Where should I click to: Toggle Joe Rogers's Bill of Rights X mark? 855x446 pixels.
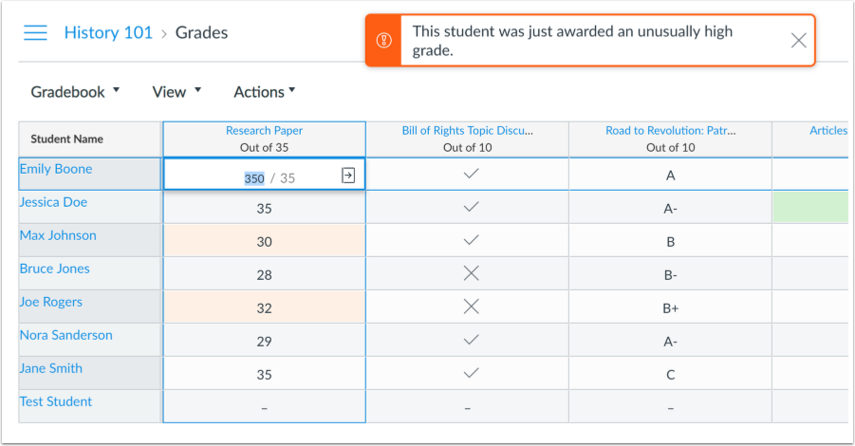[x=471, y=306]
